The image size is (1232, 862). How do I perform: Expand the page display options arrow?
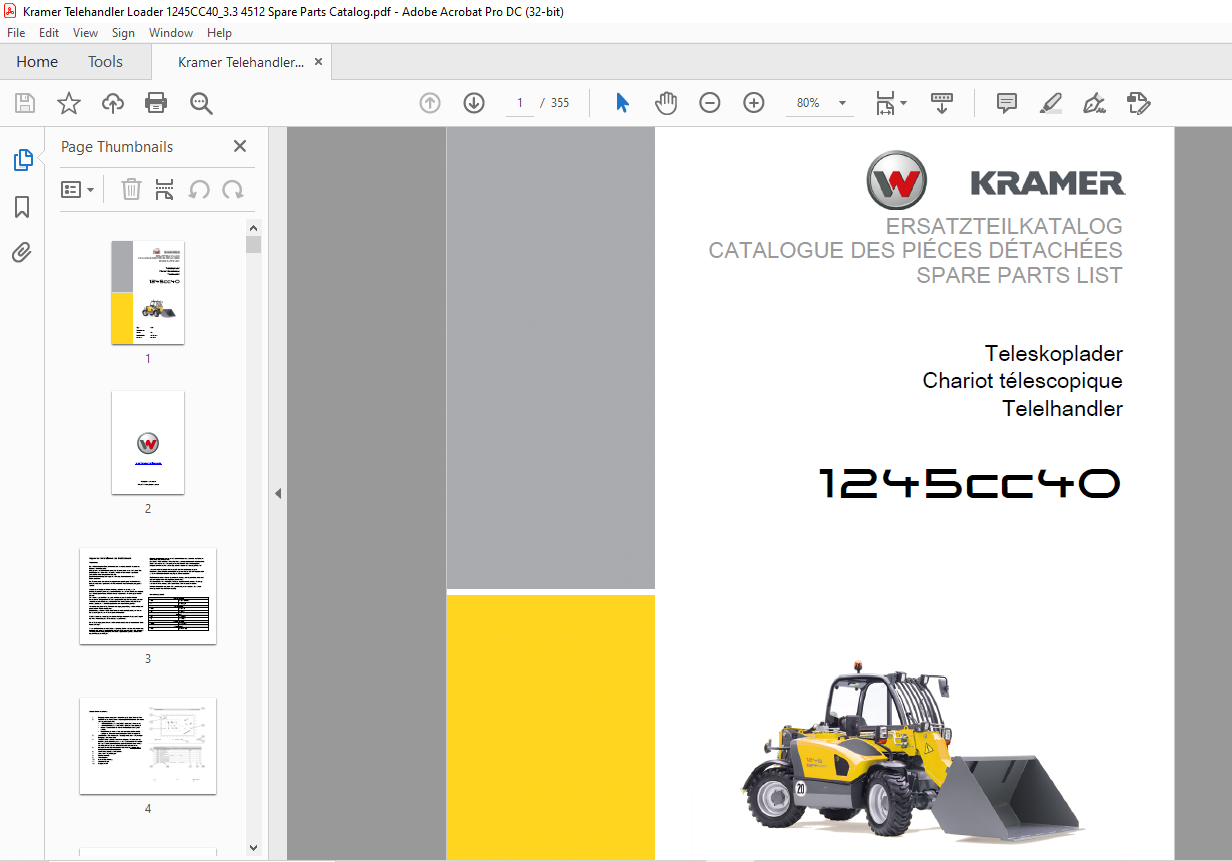(x=904, y=103)
